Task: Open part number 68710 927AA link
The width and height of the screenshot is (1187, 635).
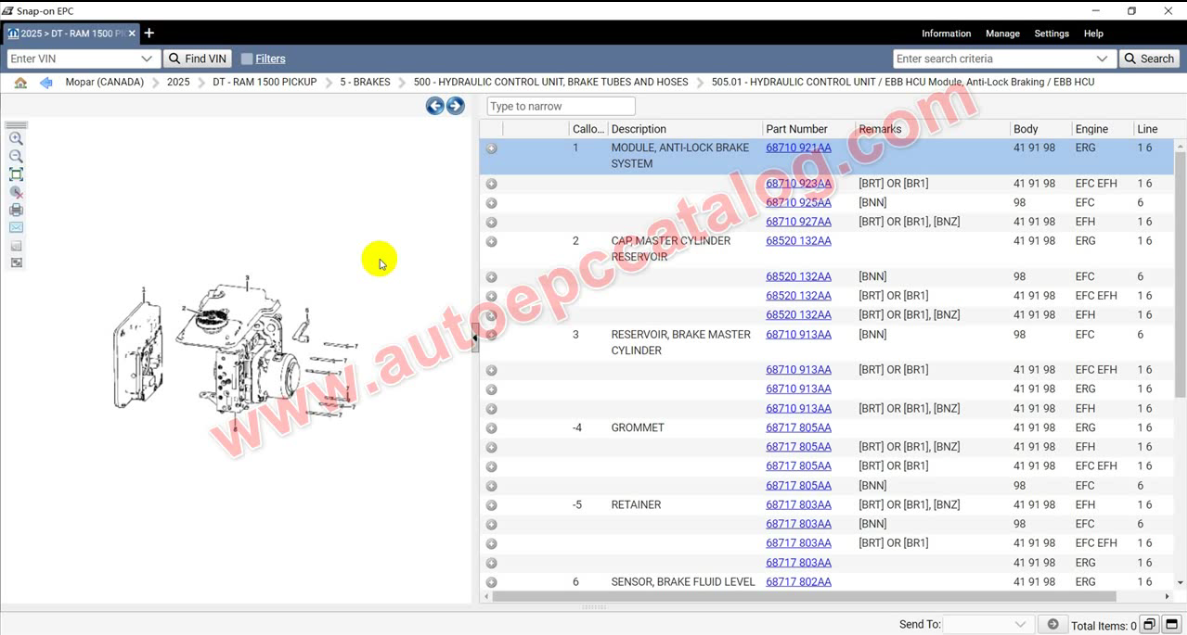Action: click(x=798, y=222)
